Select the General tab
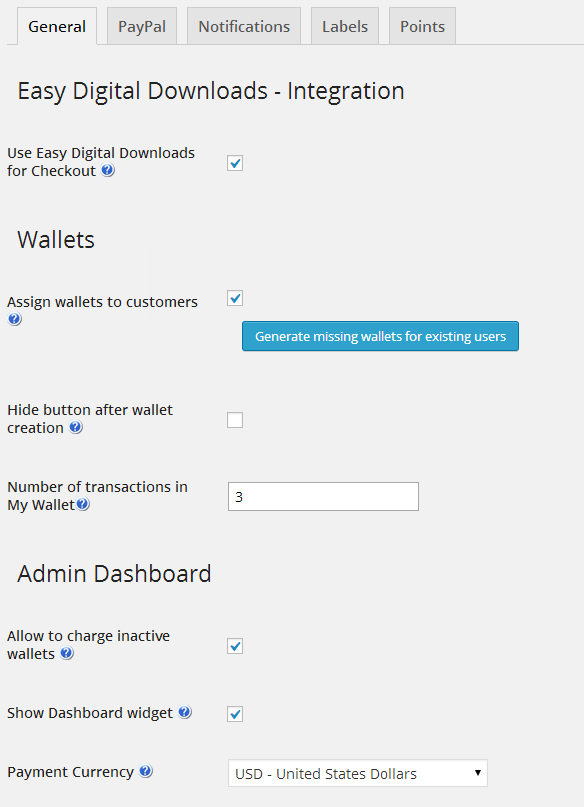 (57, 26)
